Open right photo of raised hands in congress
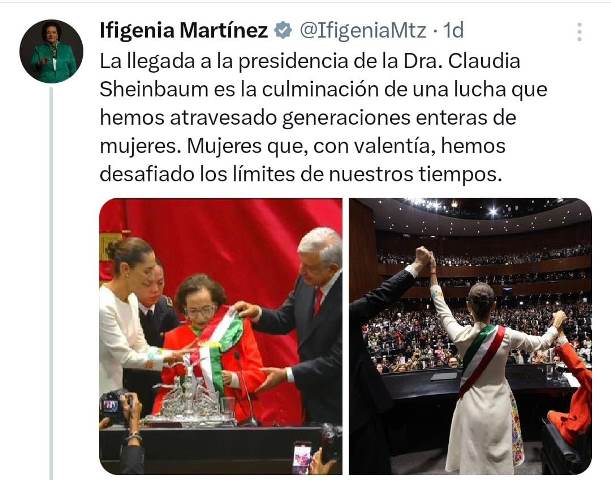 click(x=470, y=336)
